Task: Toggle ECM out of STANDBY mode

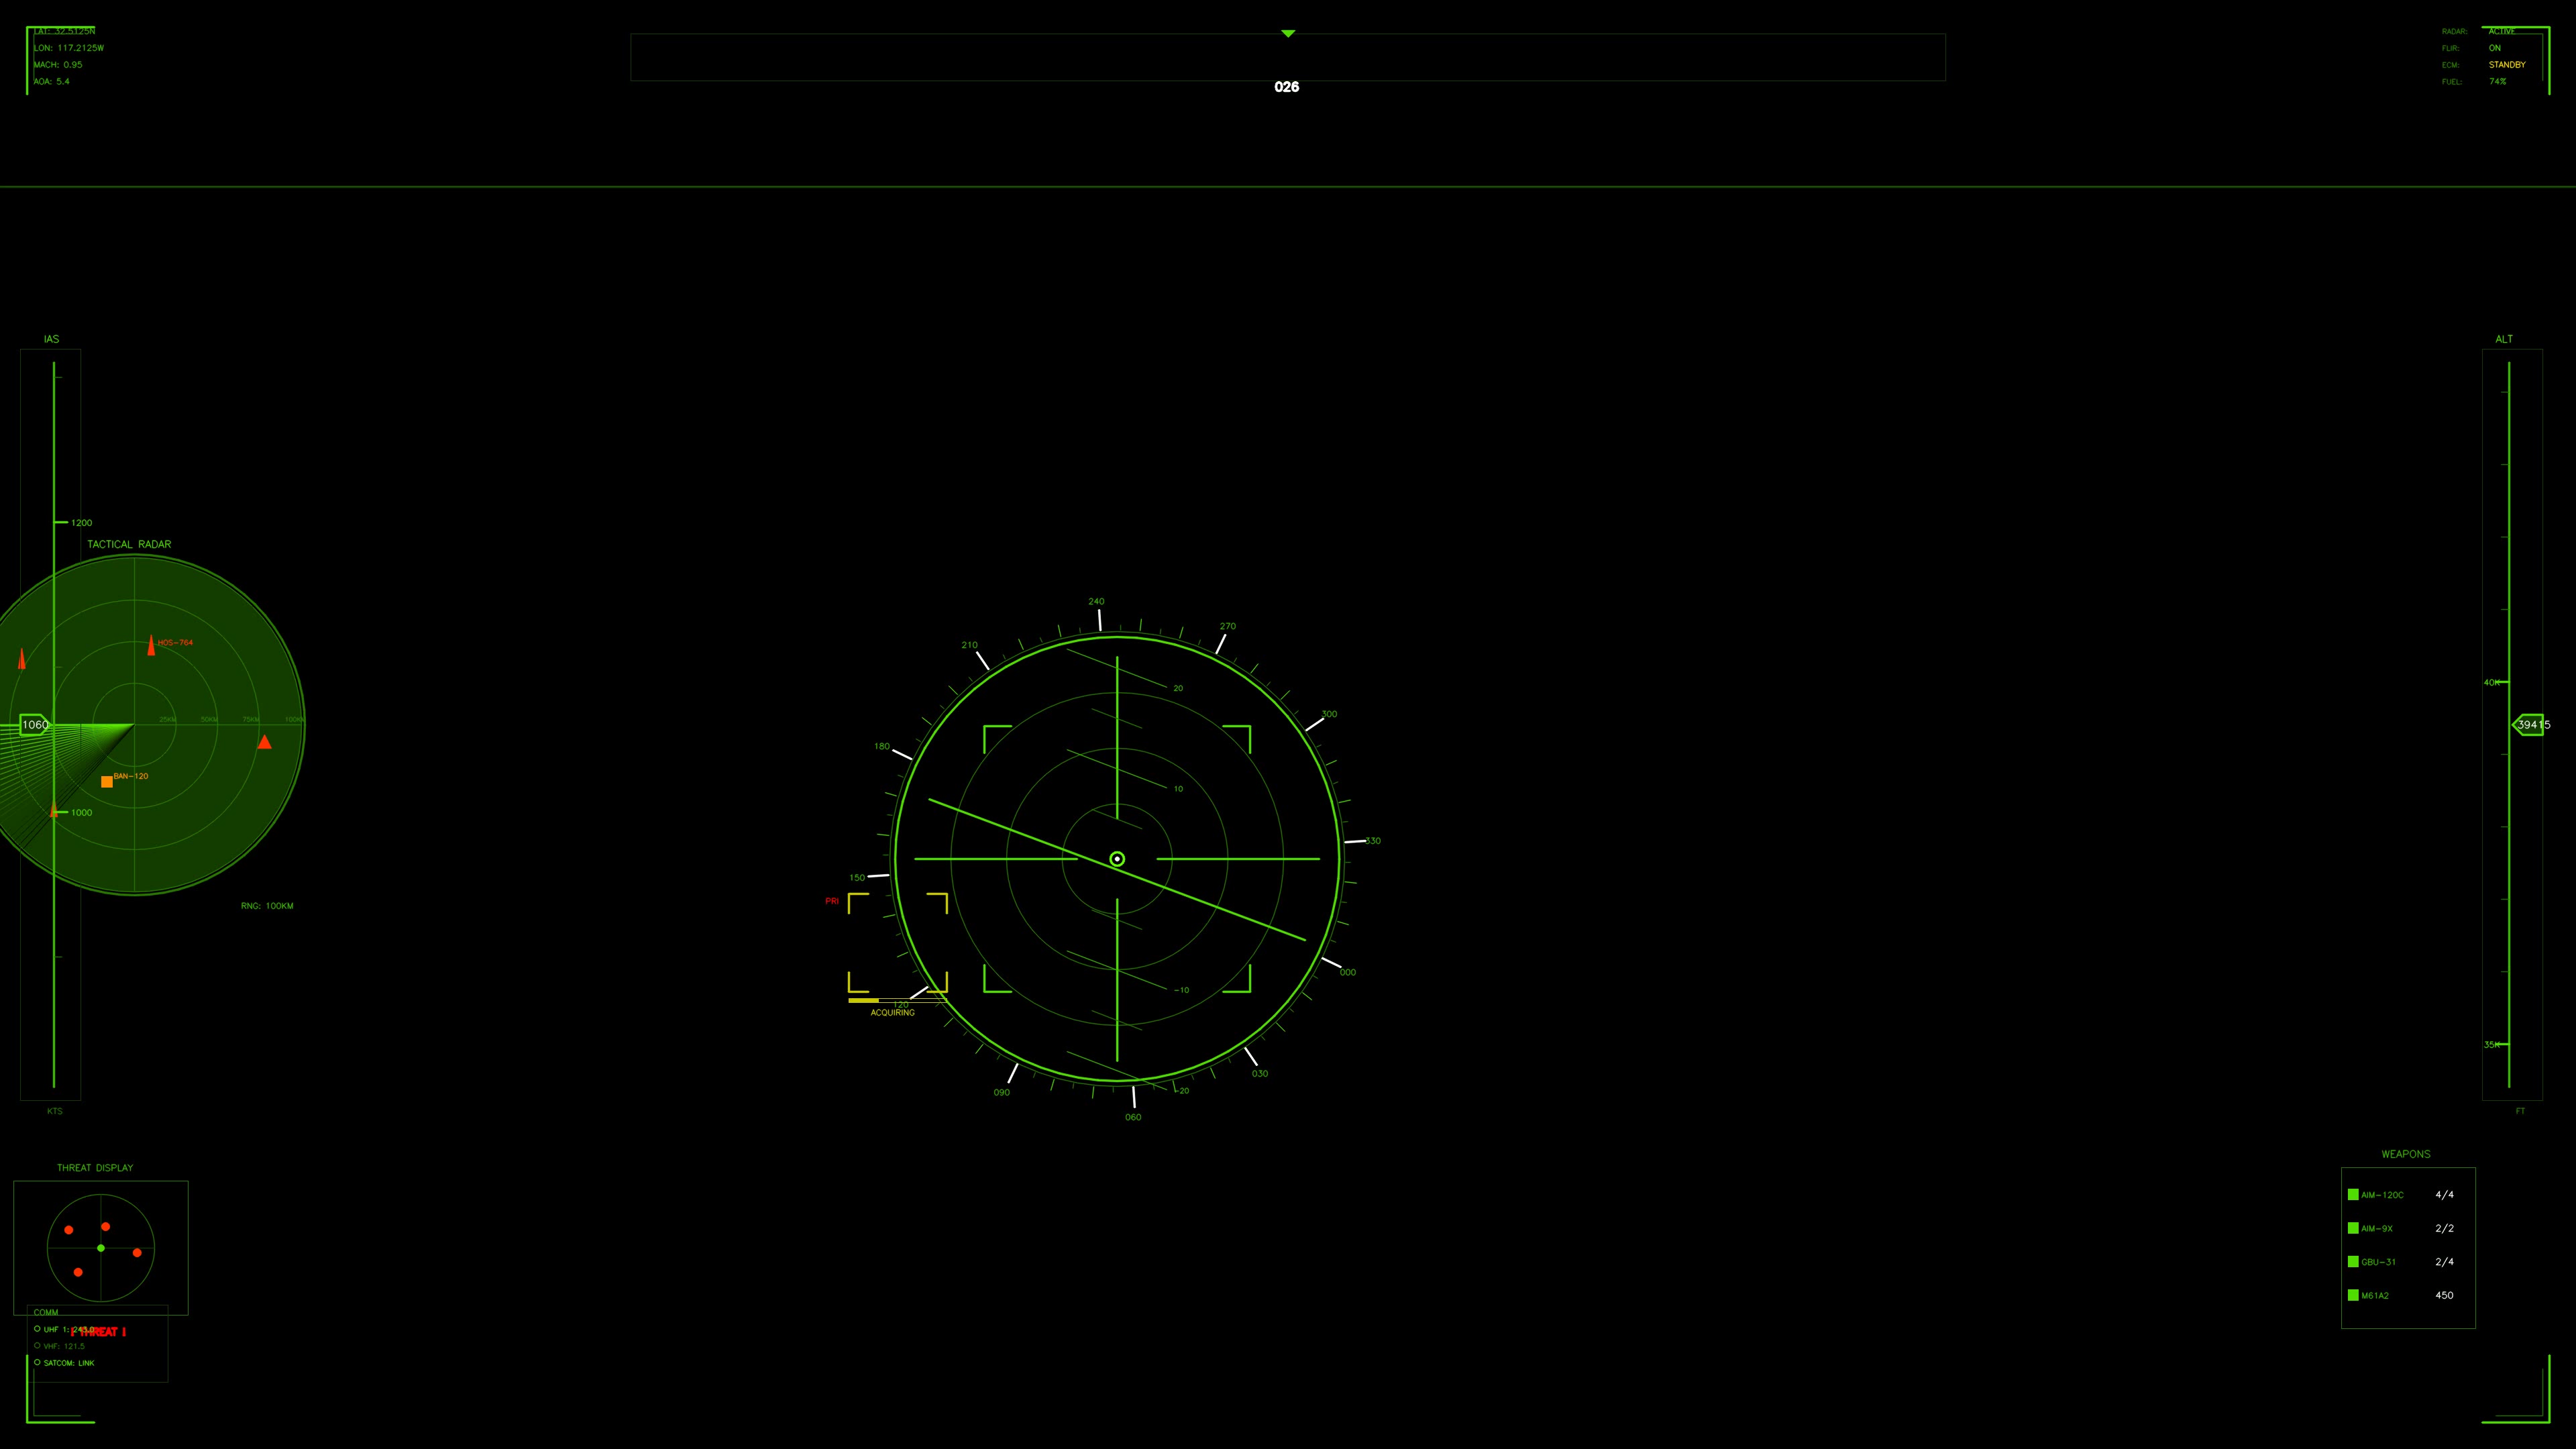Action: coord(2507,64)
